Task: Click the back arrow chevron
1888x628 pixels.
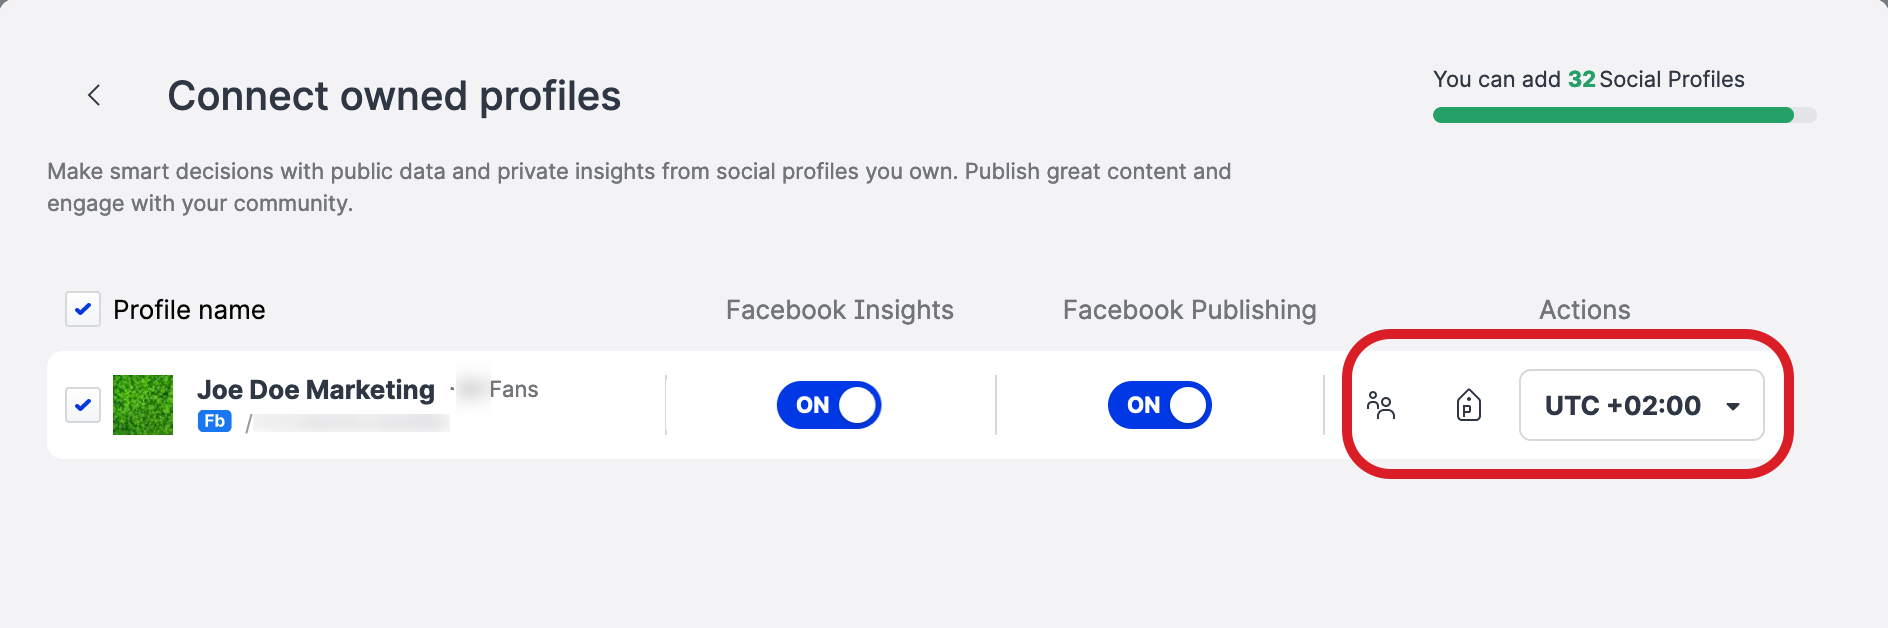Action: [93, 95]
